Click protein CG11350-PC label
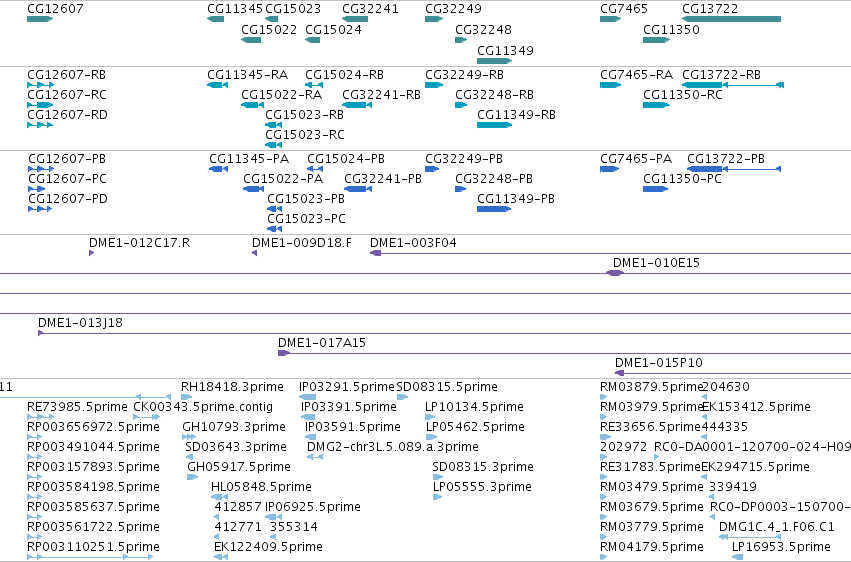The height and width of the screenshot is (562, 851). pos(683,178)
